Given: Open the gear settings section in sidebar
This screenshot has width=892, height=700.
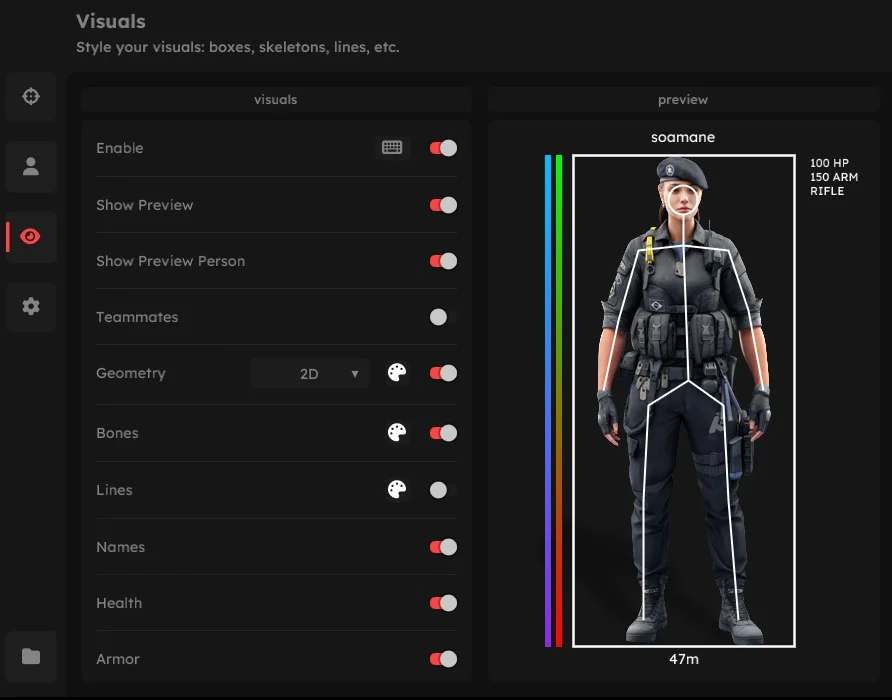Looking at the screenshot, I should click(31, 307).
